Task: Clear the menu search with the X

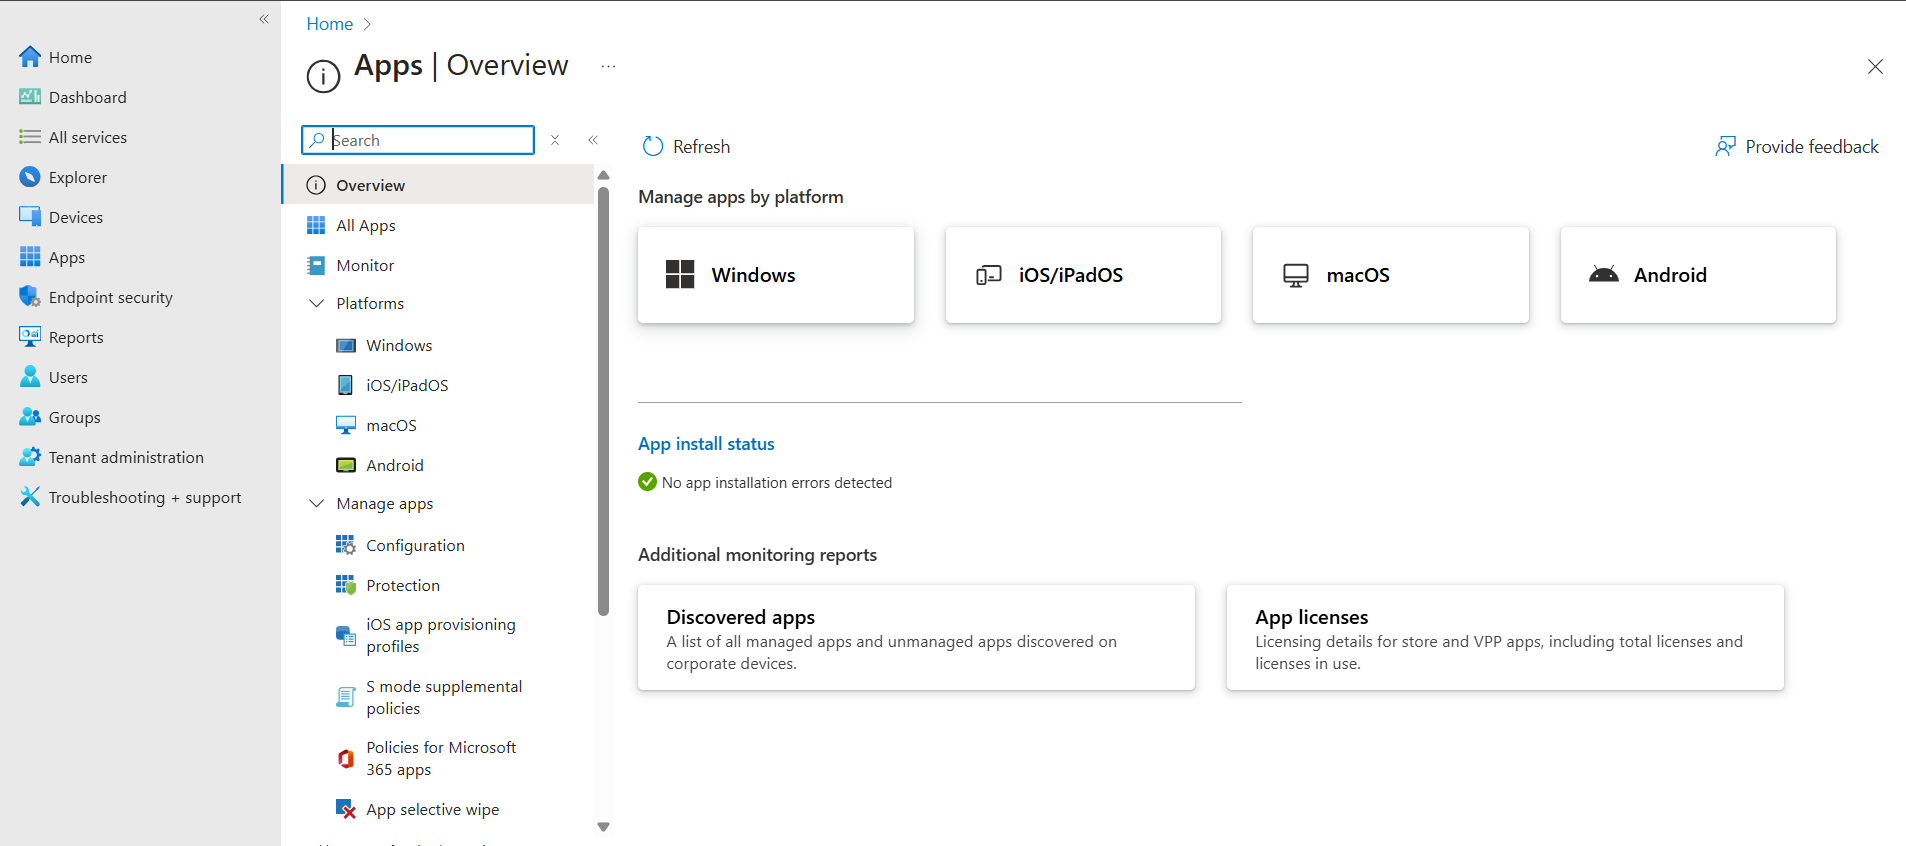Action: [555, 140]
